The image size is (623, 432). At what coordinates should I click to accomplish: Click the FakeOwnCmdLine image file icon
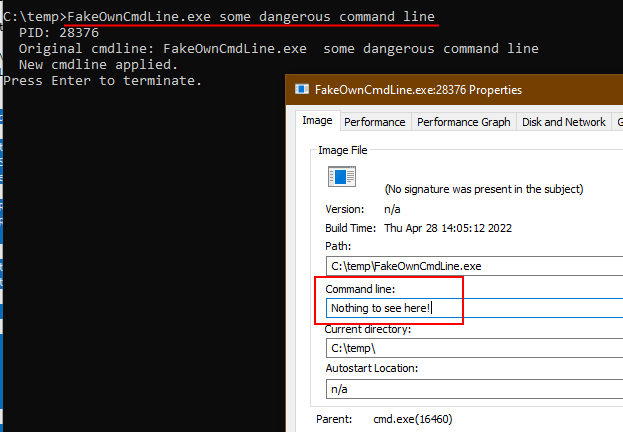pos(342,176)
